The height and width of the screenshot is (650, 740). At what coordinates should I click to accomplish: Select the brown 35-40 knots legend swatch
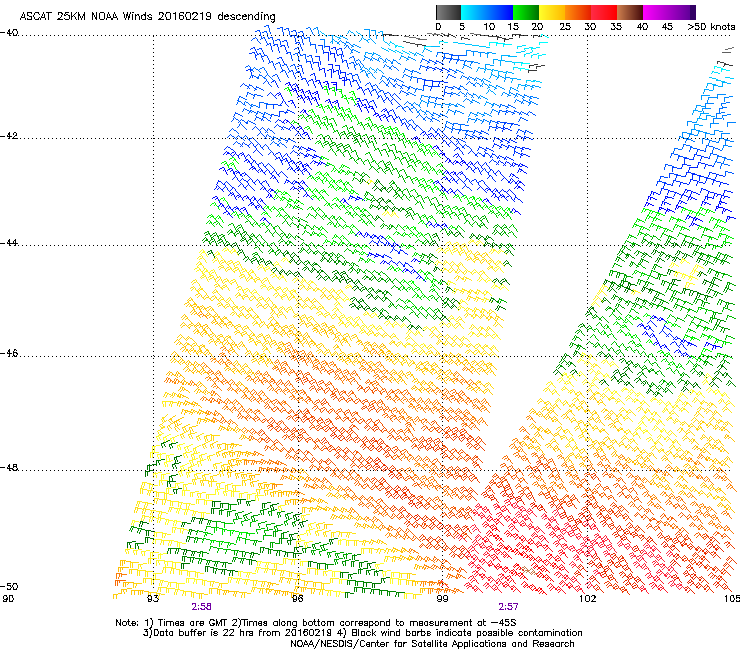coord(630,12)
